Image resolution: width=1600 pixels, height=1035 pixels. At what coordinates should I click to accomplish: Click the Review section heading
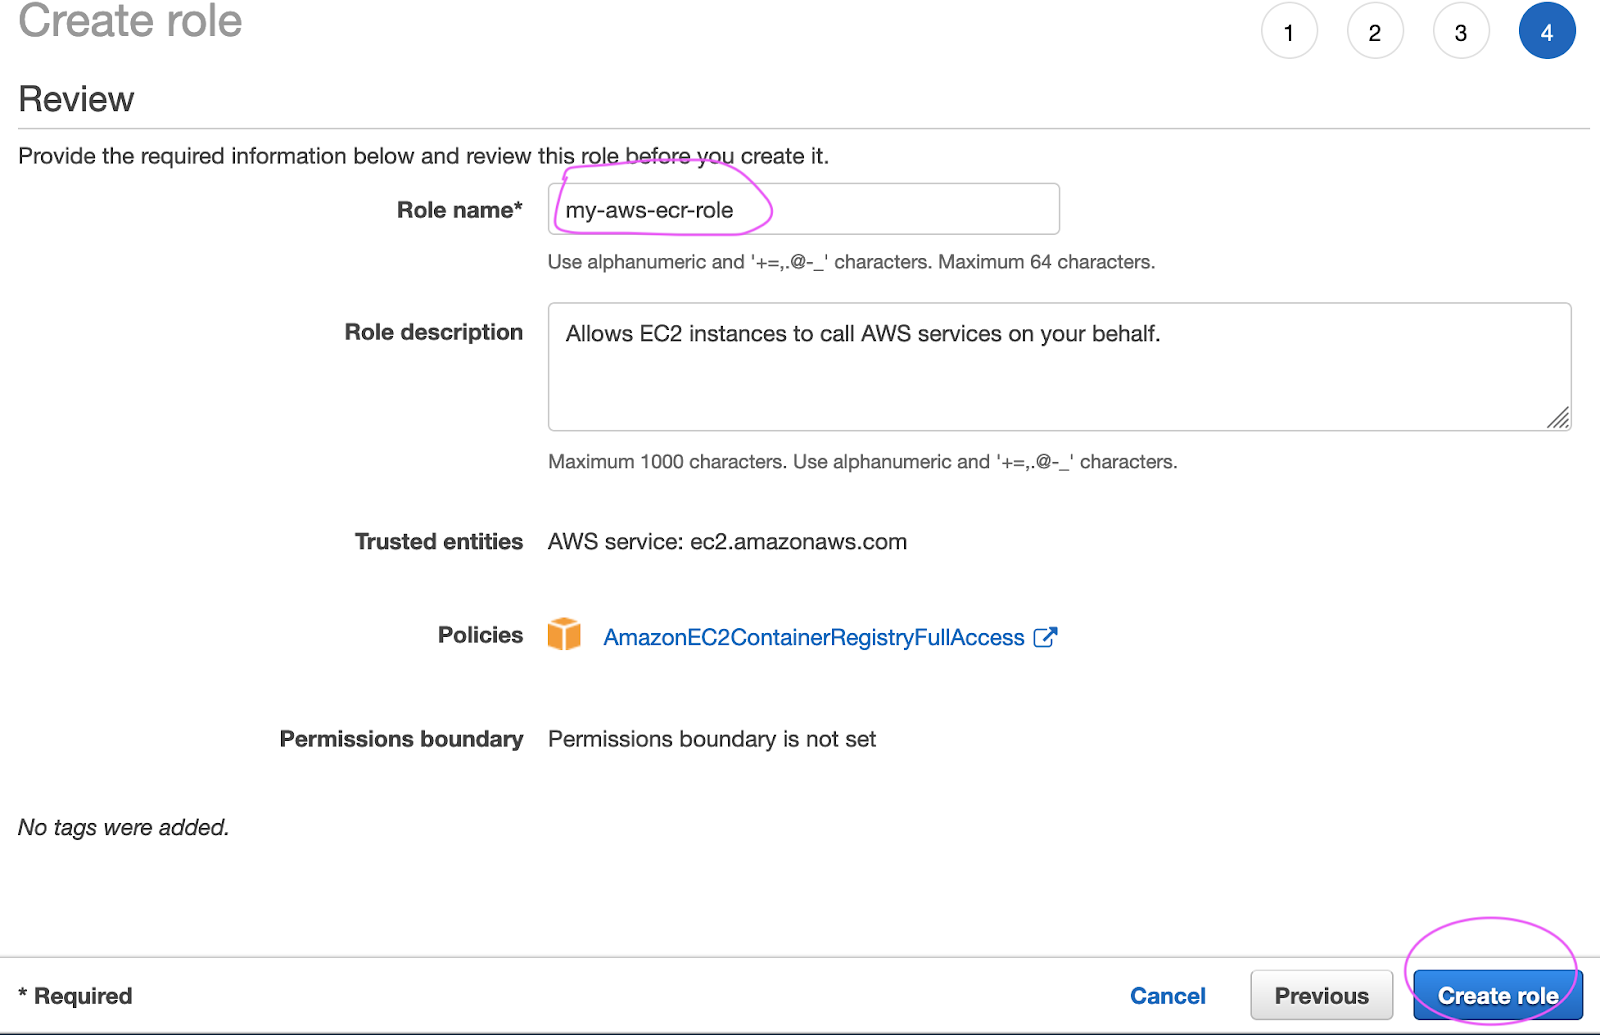pyautogui.click(x=76, y=98)
